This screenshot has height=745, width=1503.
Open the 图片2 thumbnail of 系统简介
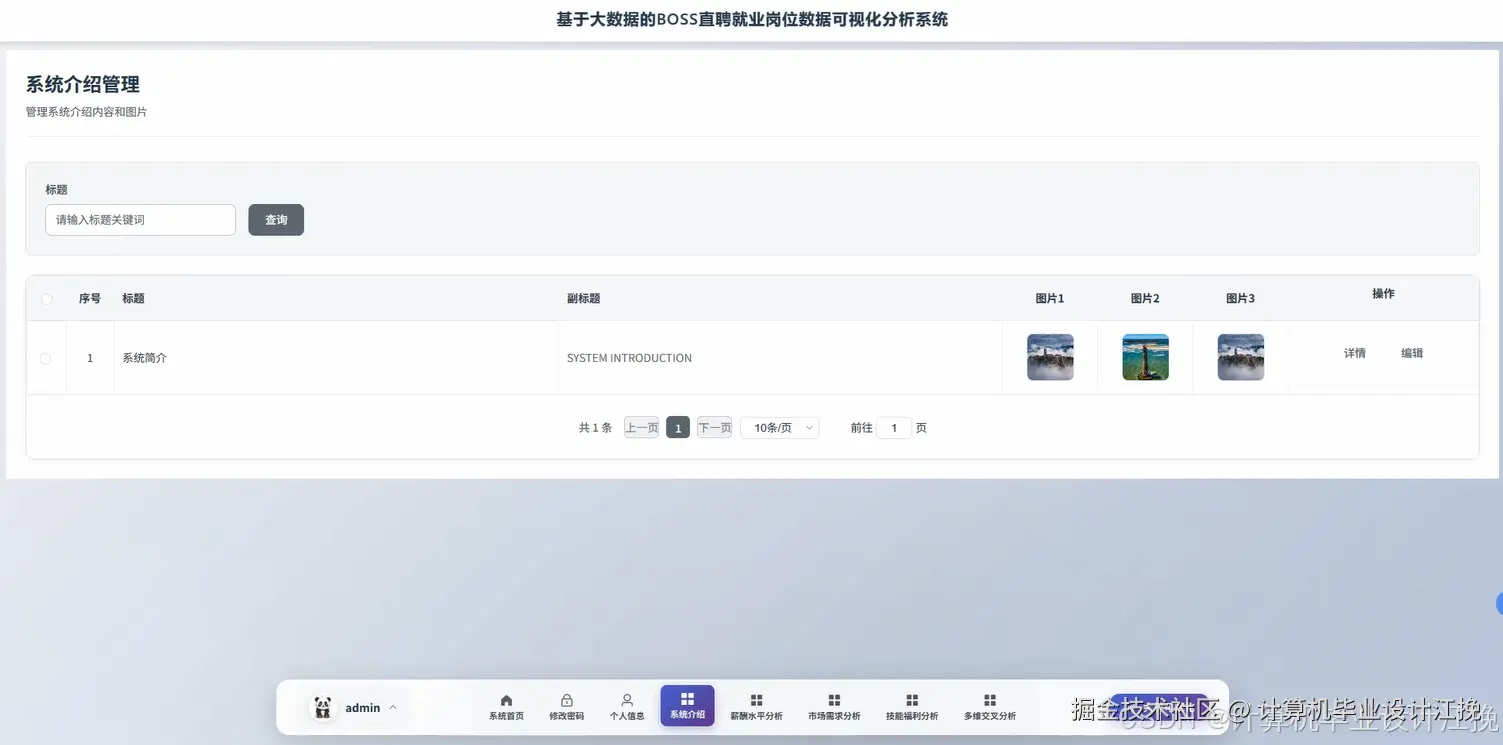(x=1146, y=357)
